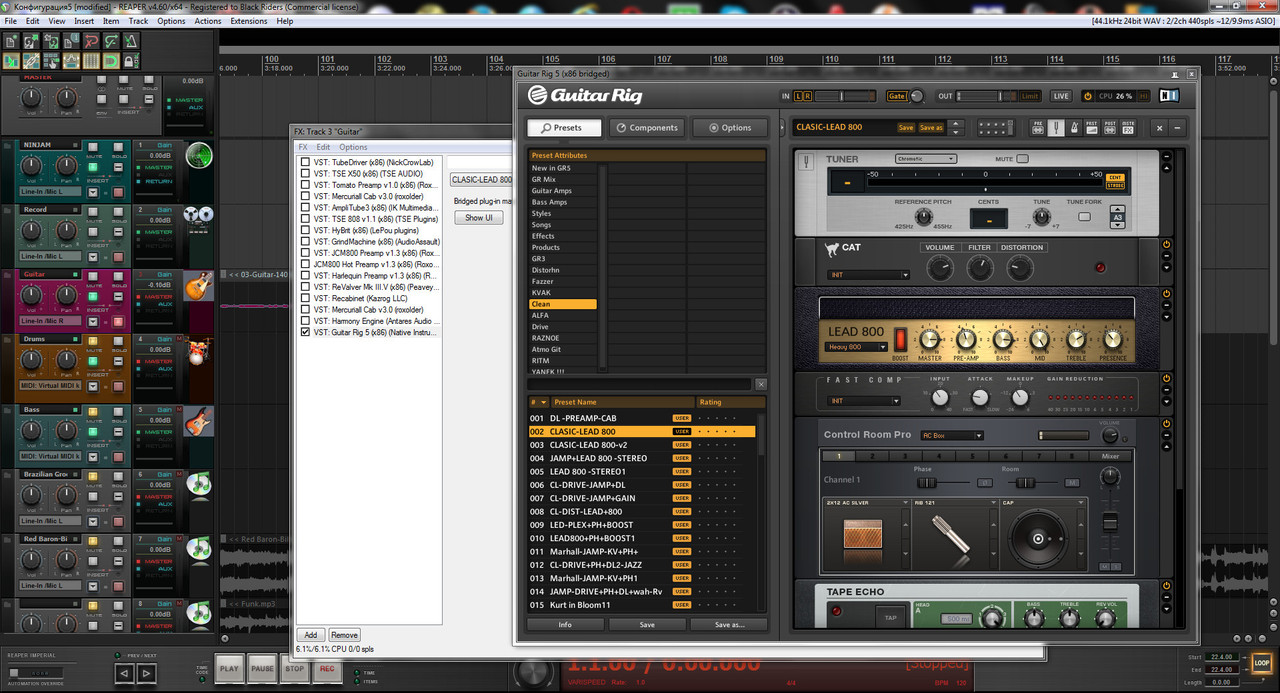Power off the CAT distortion module
Image resolution: width=1280 pixels, height=693 pixels.
point(1166,245)
